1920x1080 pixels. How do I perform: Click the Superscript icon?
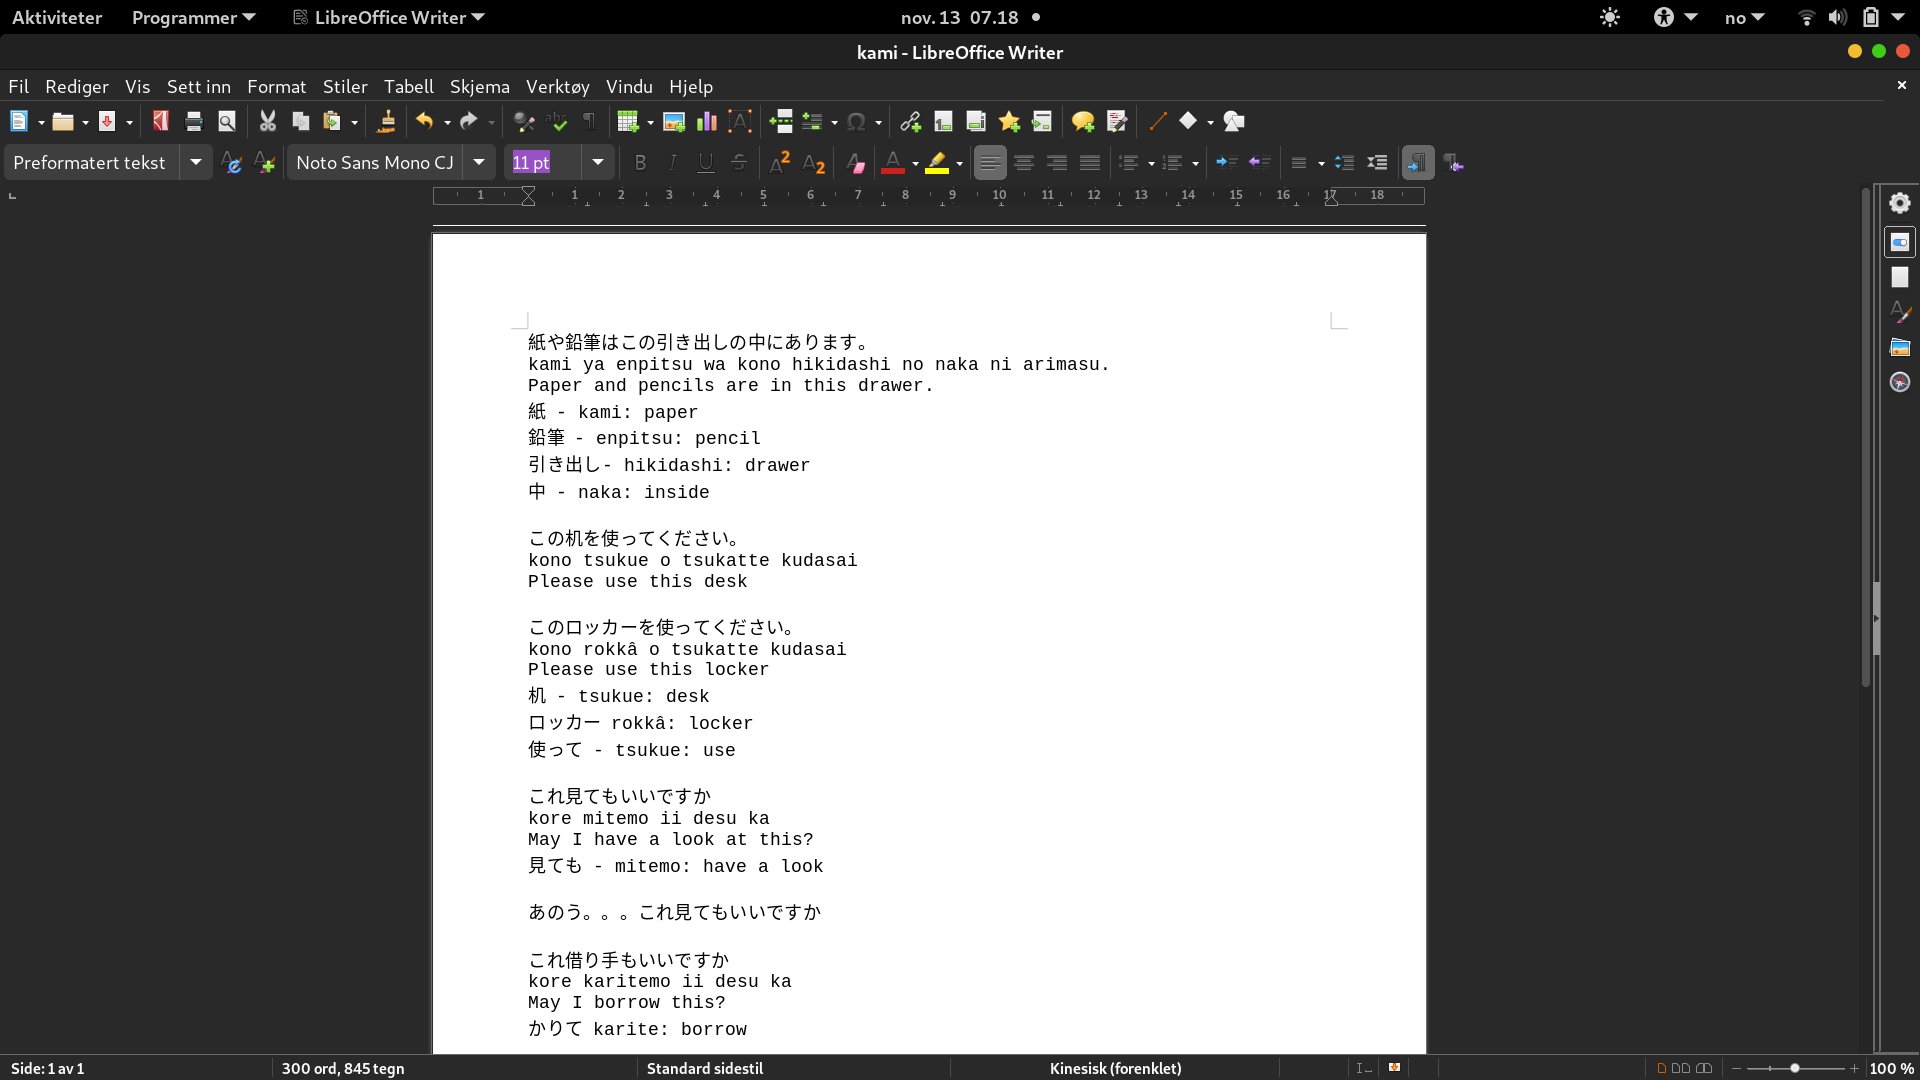coord(780,163)
